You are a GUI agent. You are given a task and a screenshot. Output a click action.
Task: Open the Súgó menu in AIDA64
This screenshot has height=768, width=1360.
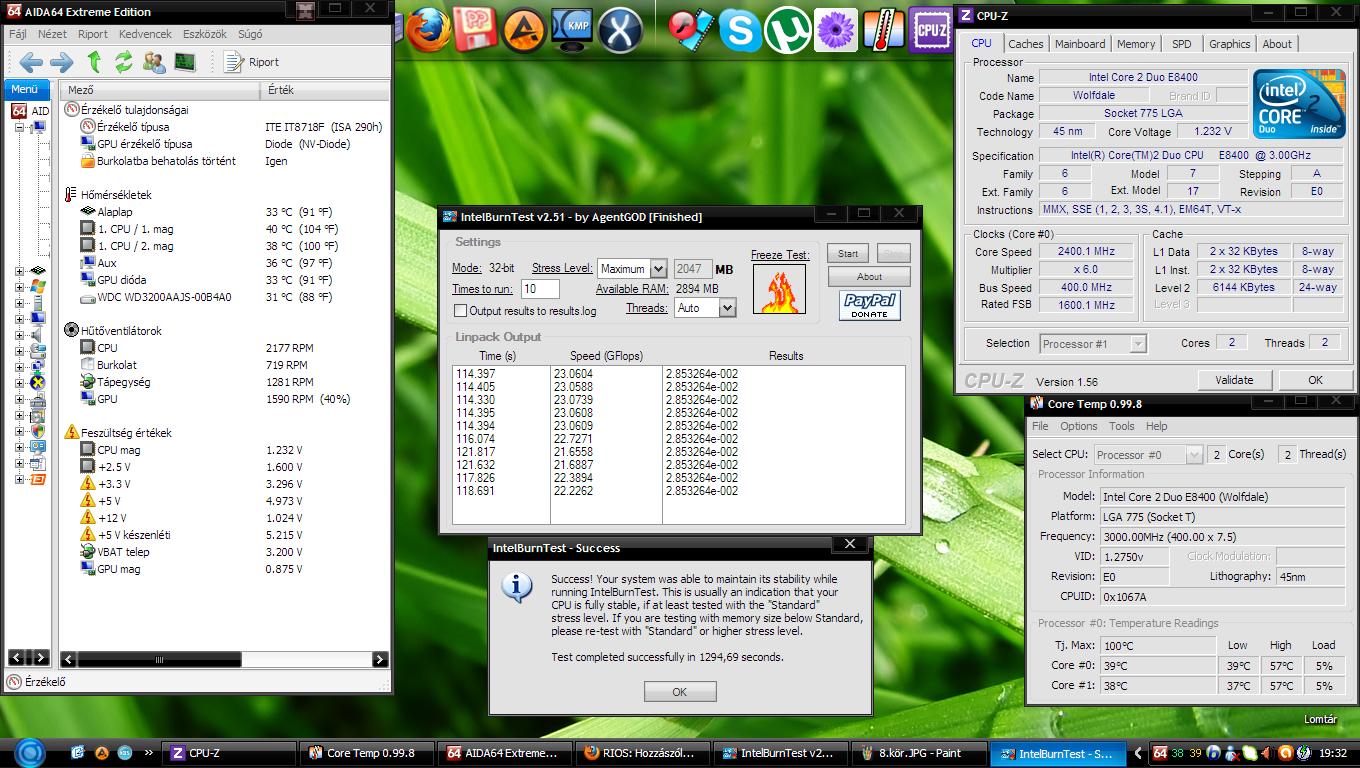point(250,34)
